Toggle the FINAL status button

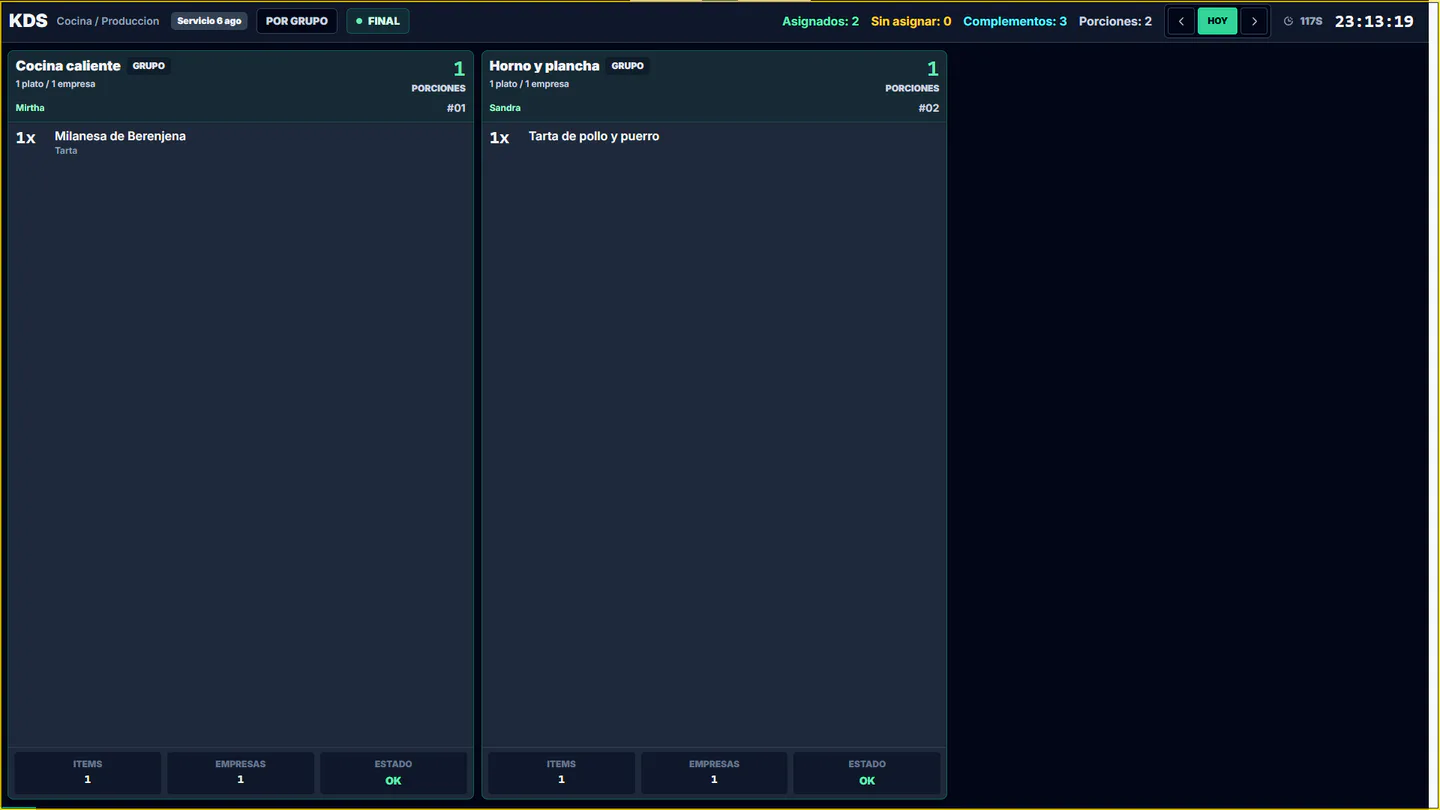click(378, 21)
